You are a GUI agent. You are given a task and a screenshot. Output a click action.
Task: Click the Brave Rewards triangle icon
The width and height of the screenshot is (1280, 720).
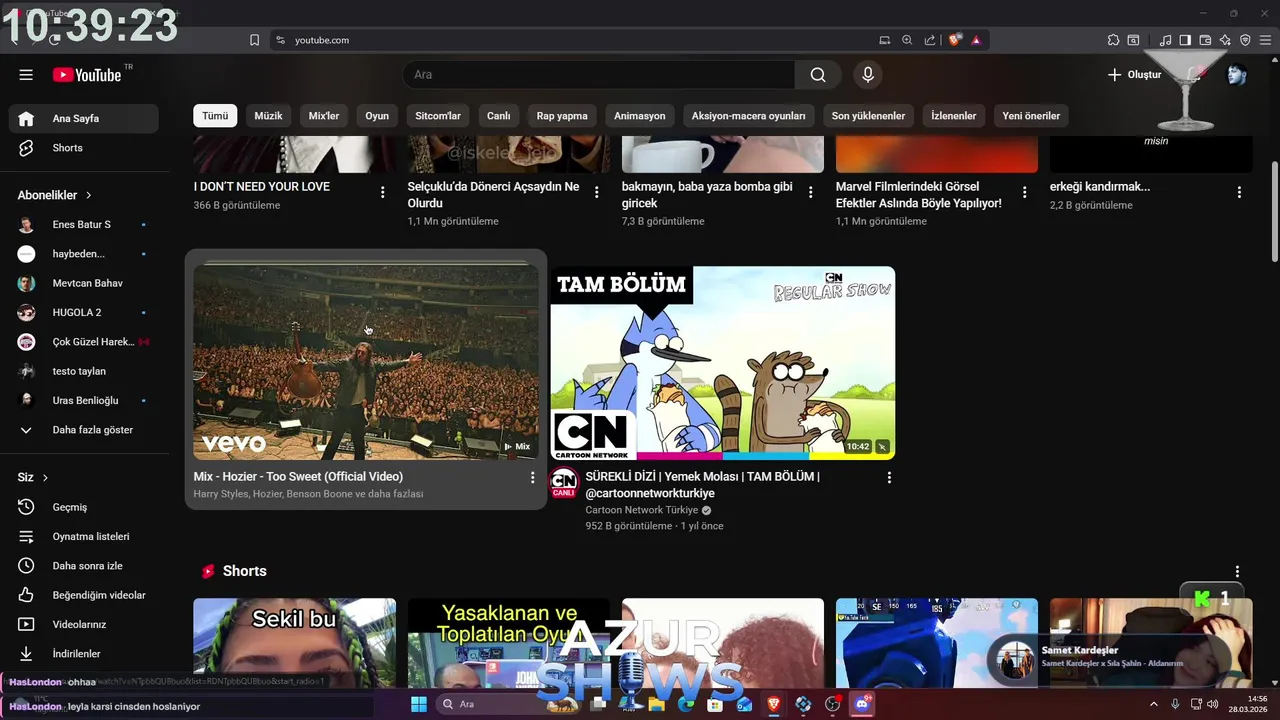point(976,40)
